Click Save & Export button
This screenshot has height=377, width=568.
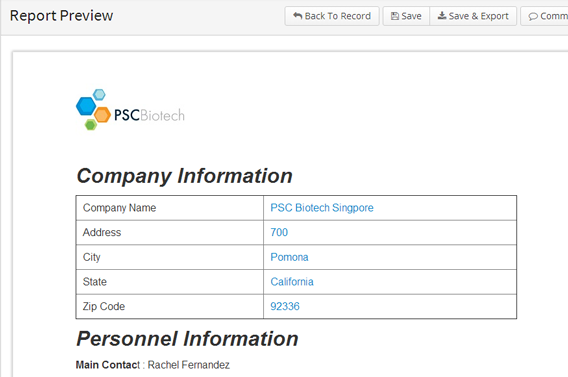(x=473, y=16)
